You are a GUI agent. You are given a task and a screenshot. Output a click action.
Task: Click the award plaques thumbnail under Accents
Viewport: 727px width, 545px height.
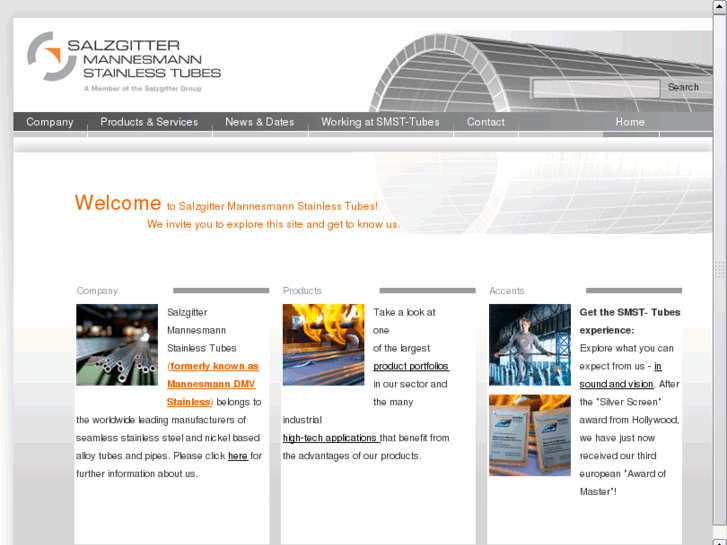click(530, 435)
